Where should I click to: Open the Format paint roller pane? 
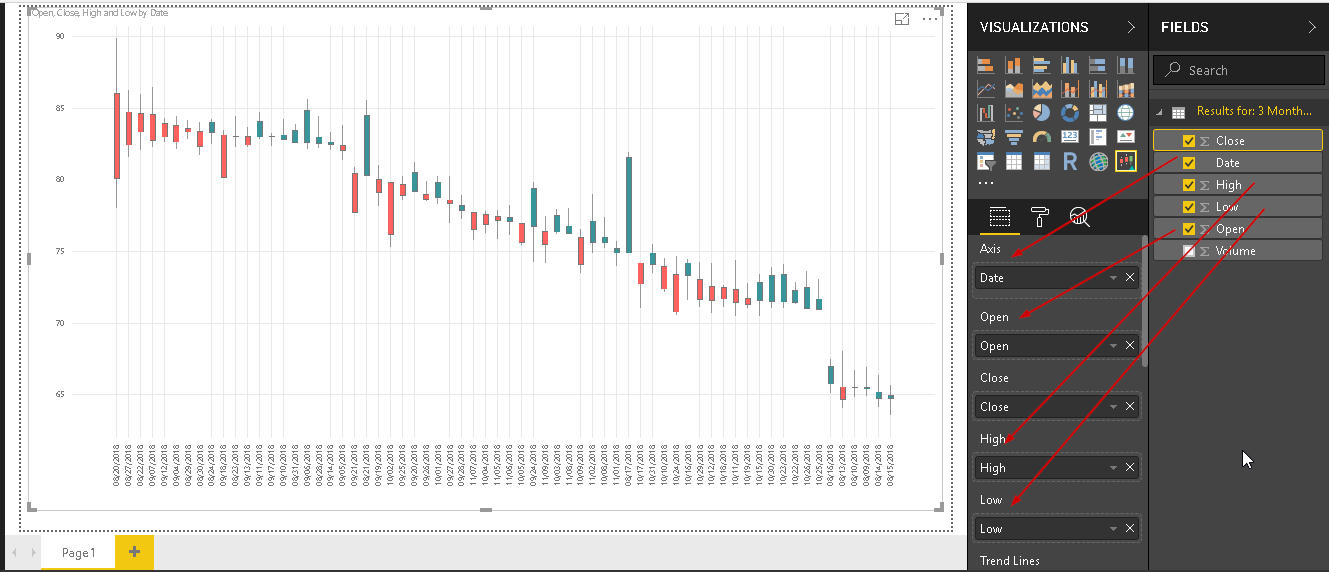point(1040,216)
